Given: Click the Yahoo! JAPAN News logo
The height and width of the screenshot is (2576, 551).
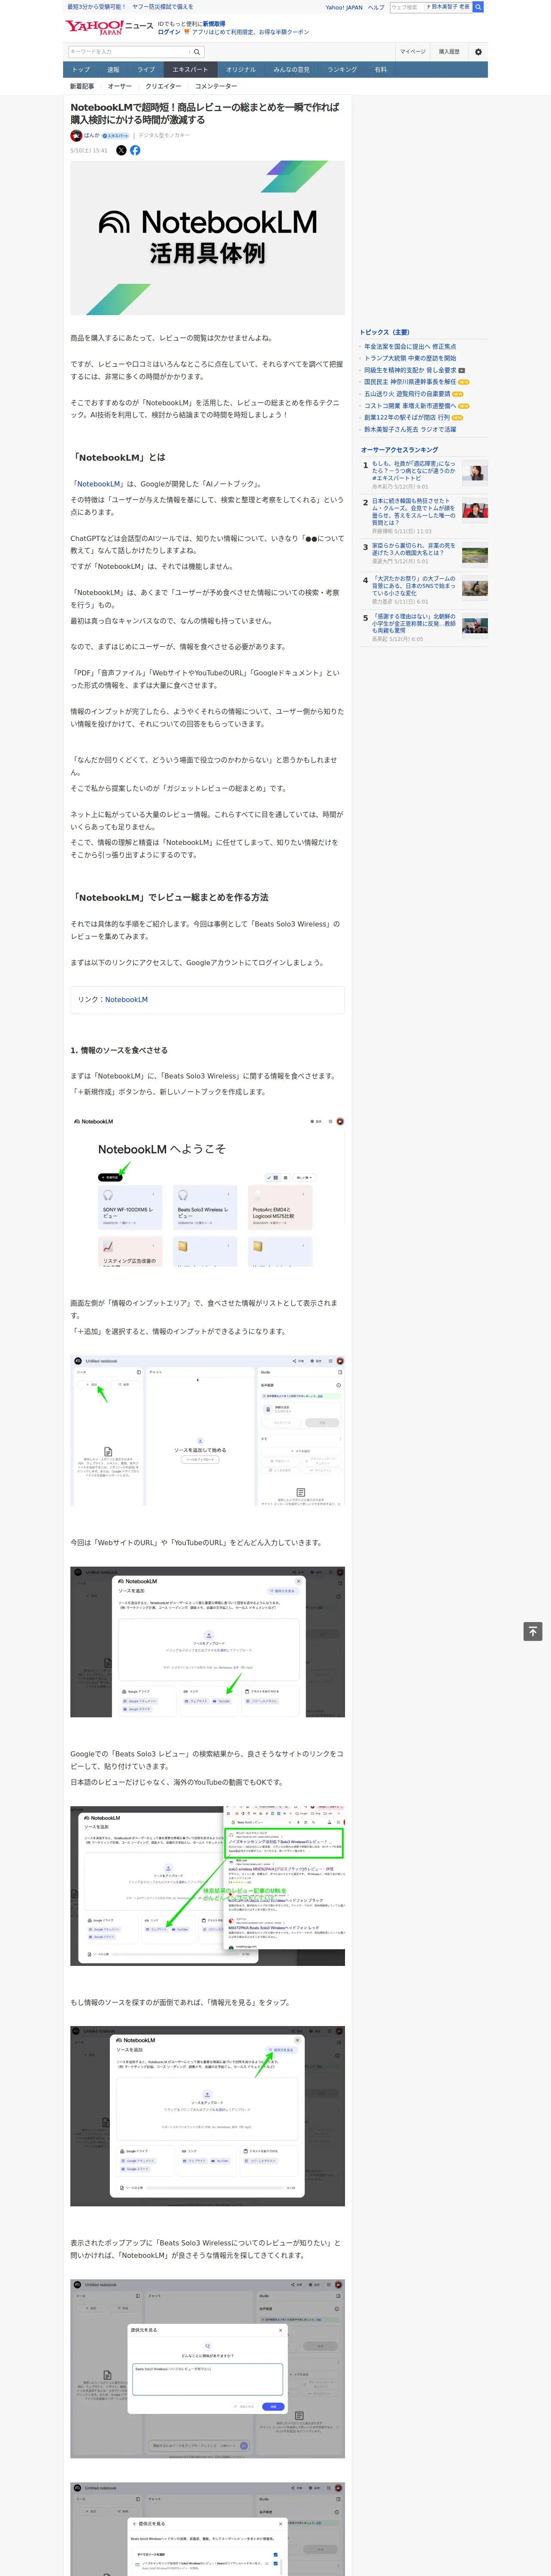Looking at the screenshot, I should coord(109,27).
